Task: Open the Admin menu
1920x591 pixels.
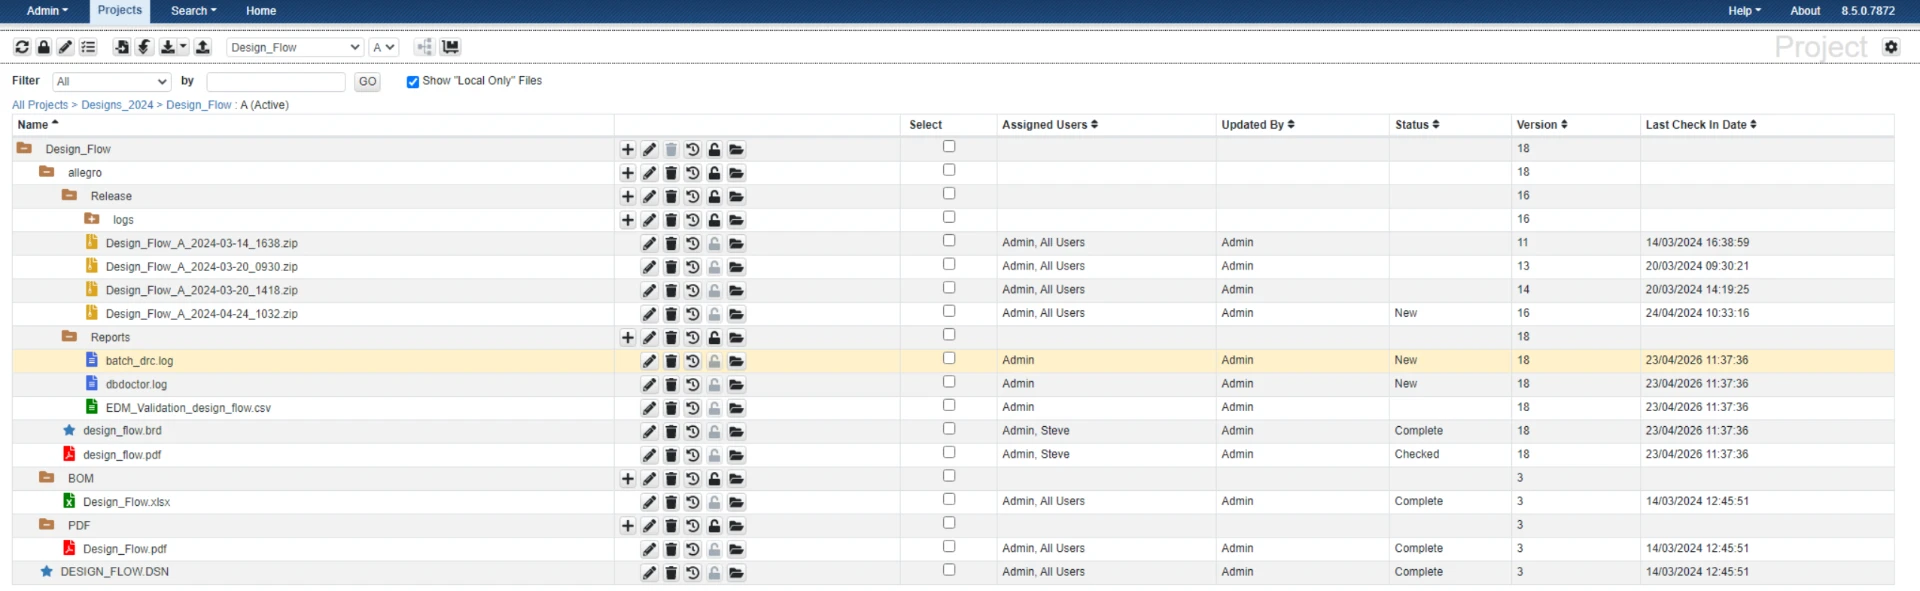Action: click(x=47, y=11)
